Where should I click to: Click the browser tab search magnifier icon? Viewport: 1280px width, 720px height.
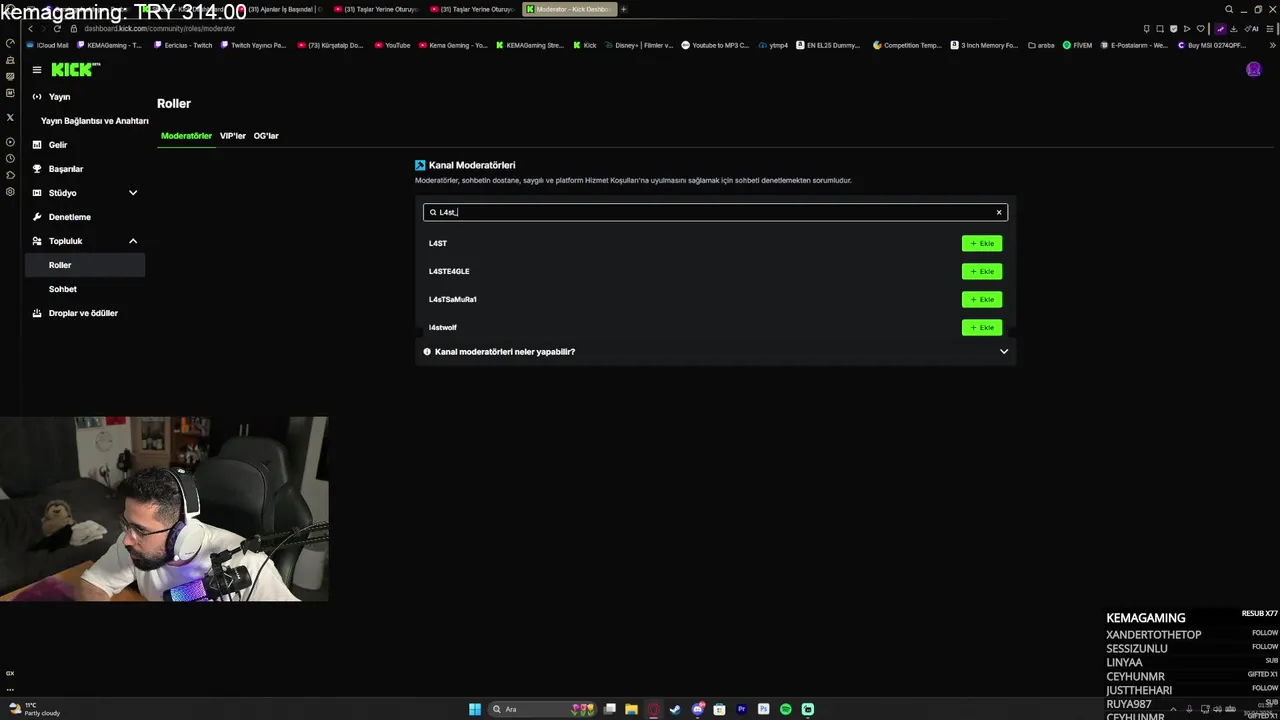coord(1229,9)
